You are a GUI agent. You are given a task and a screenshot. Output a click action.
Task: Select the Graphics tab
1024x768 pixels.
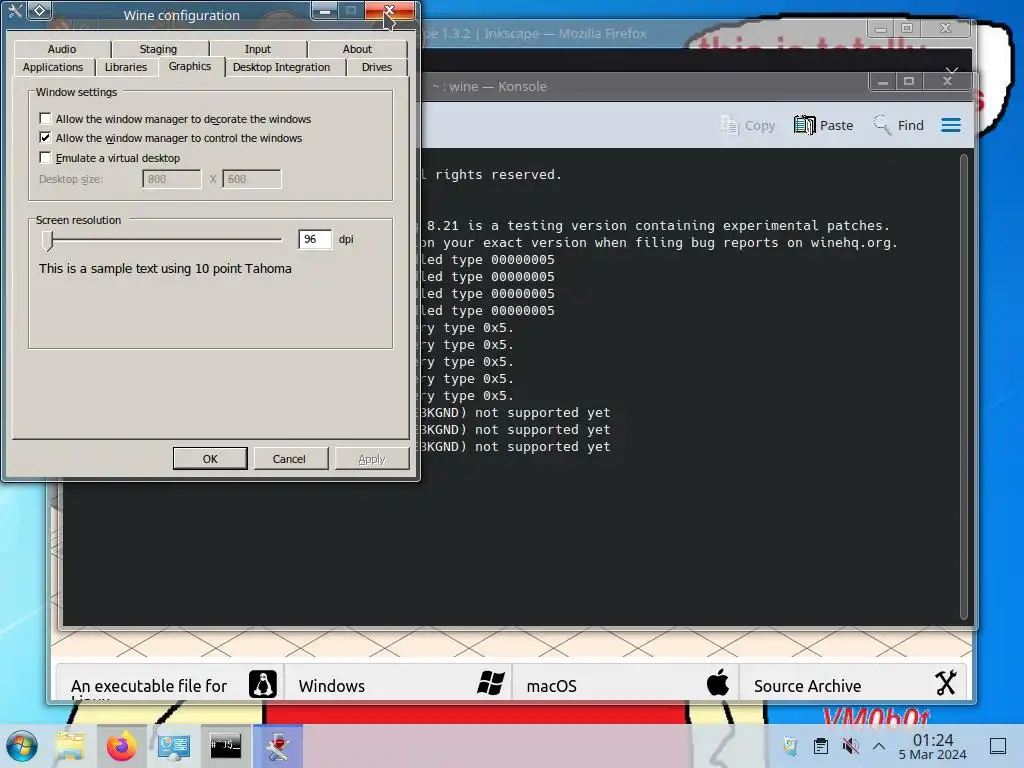pyautogui.click(x=190, y=67)
